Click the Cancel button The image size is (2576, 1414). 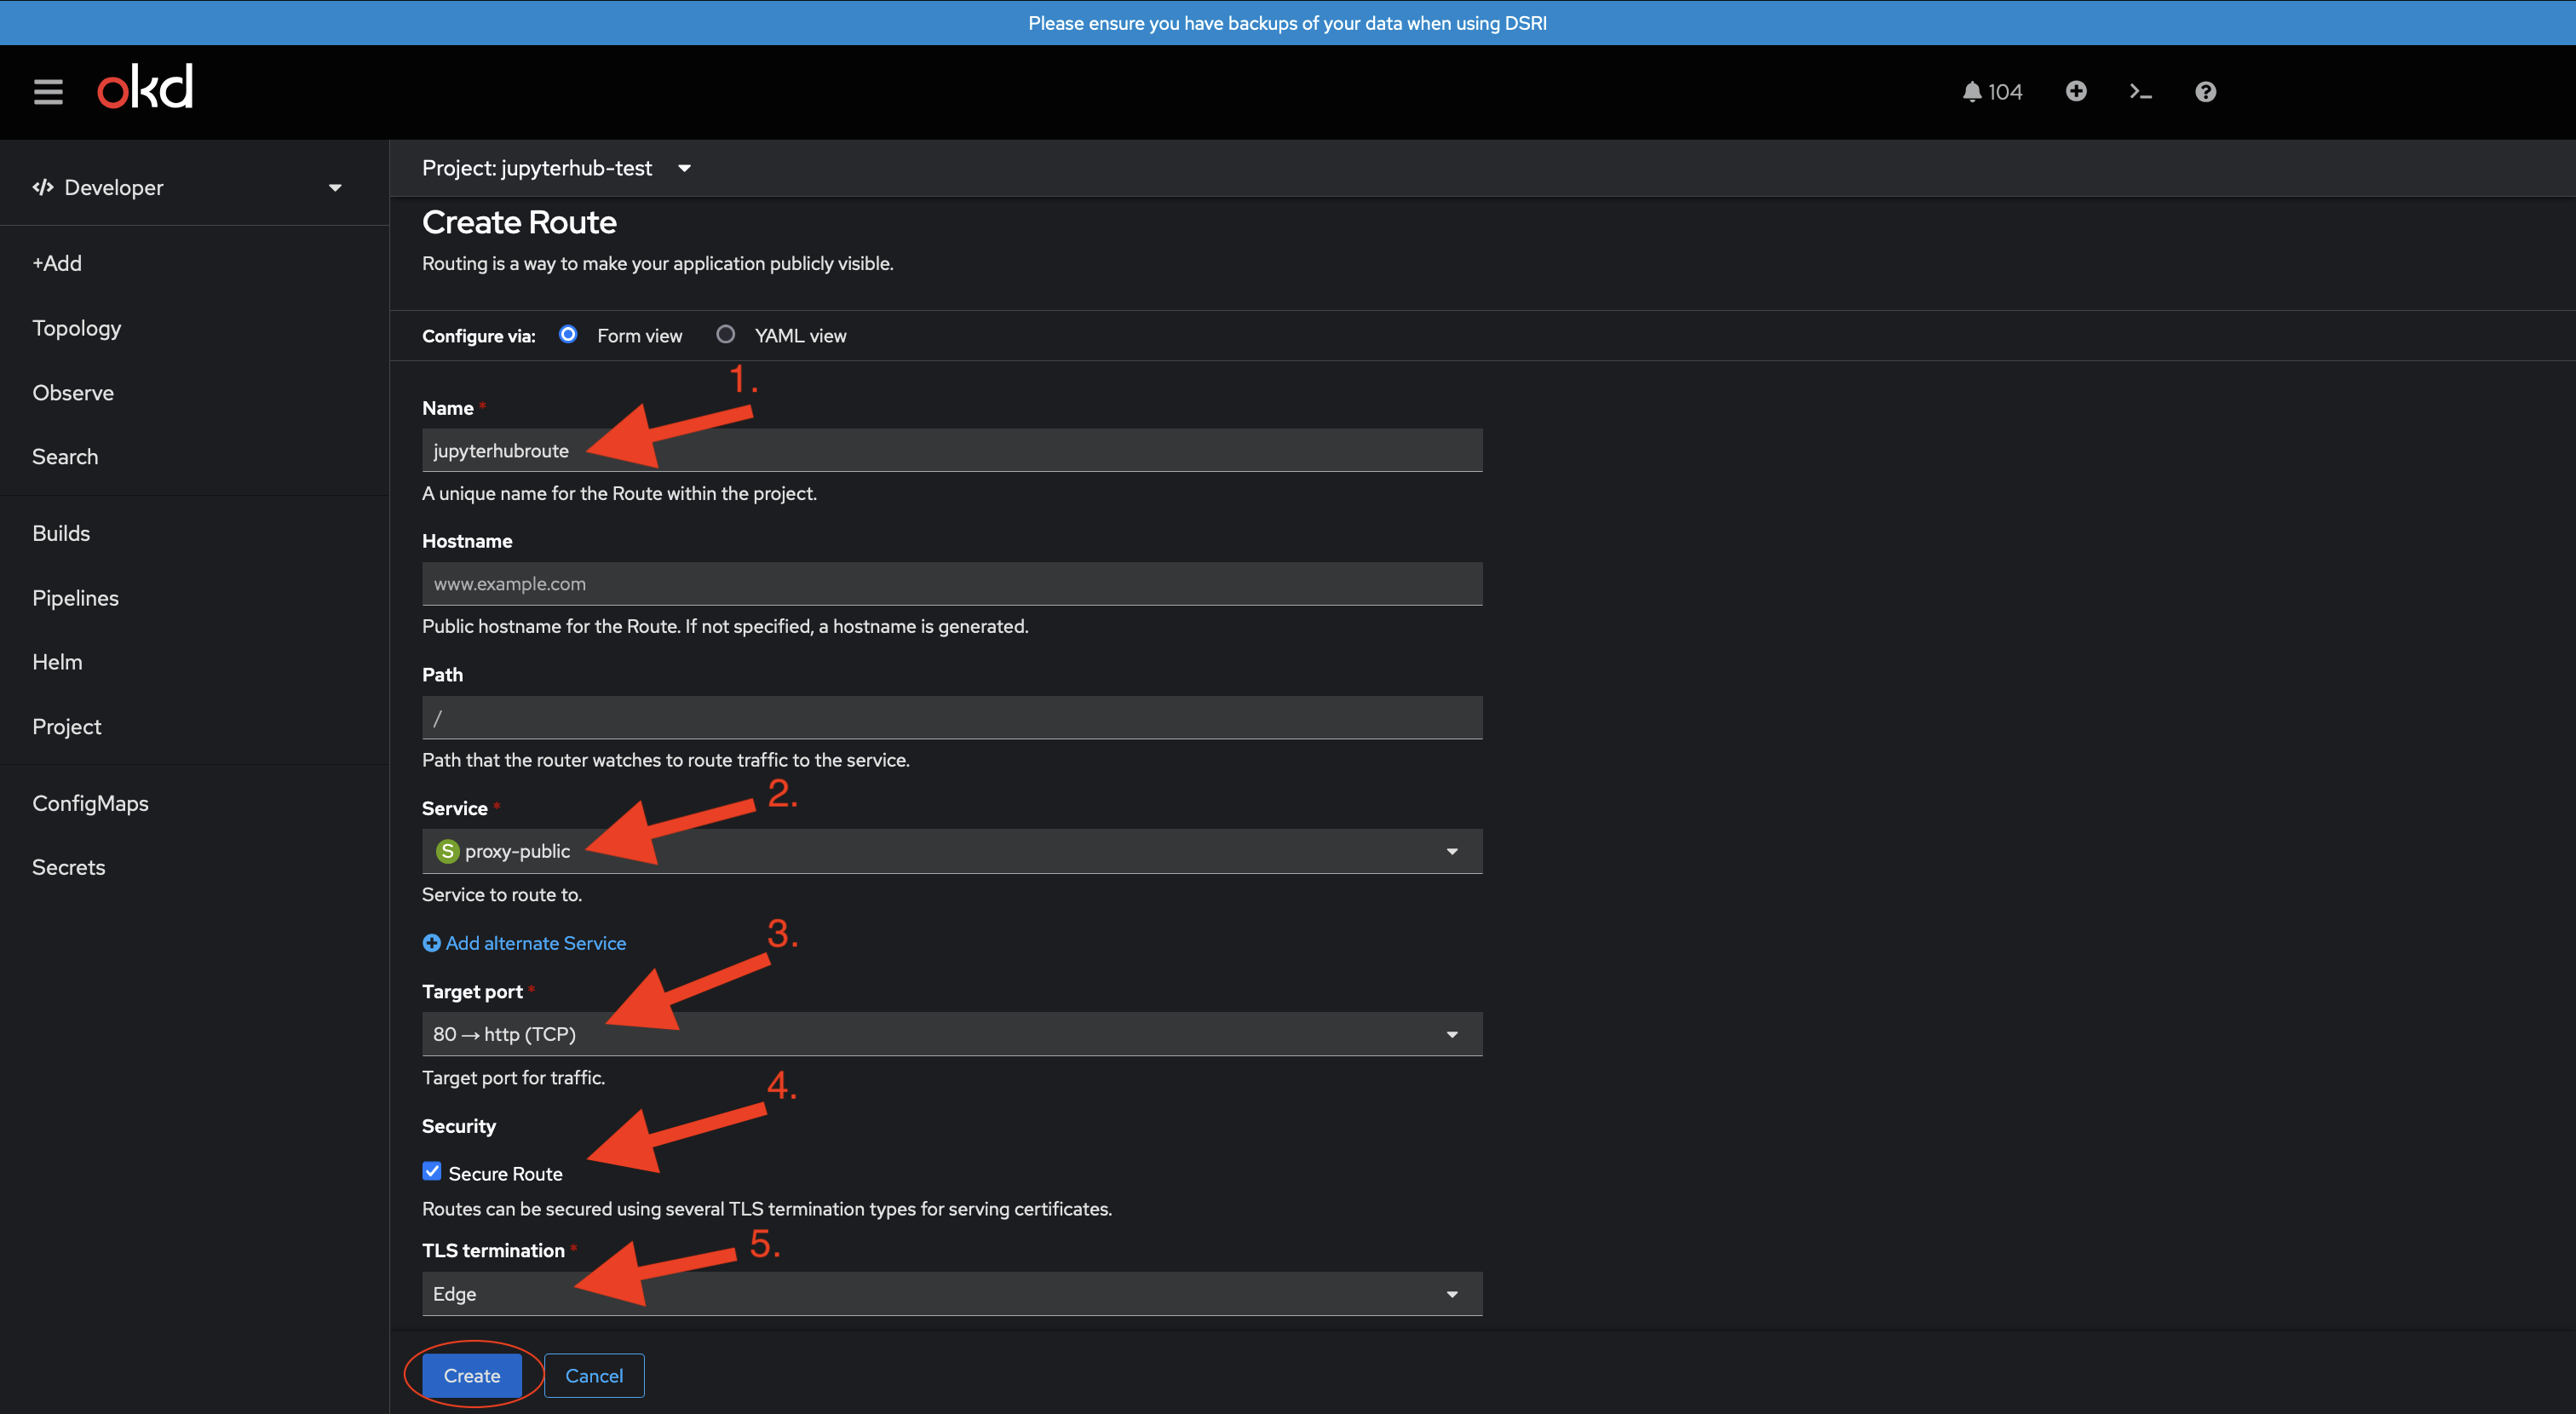click(x=594, y=1376)
